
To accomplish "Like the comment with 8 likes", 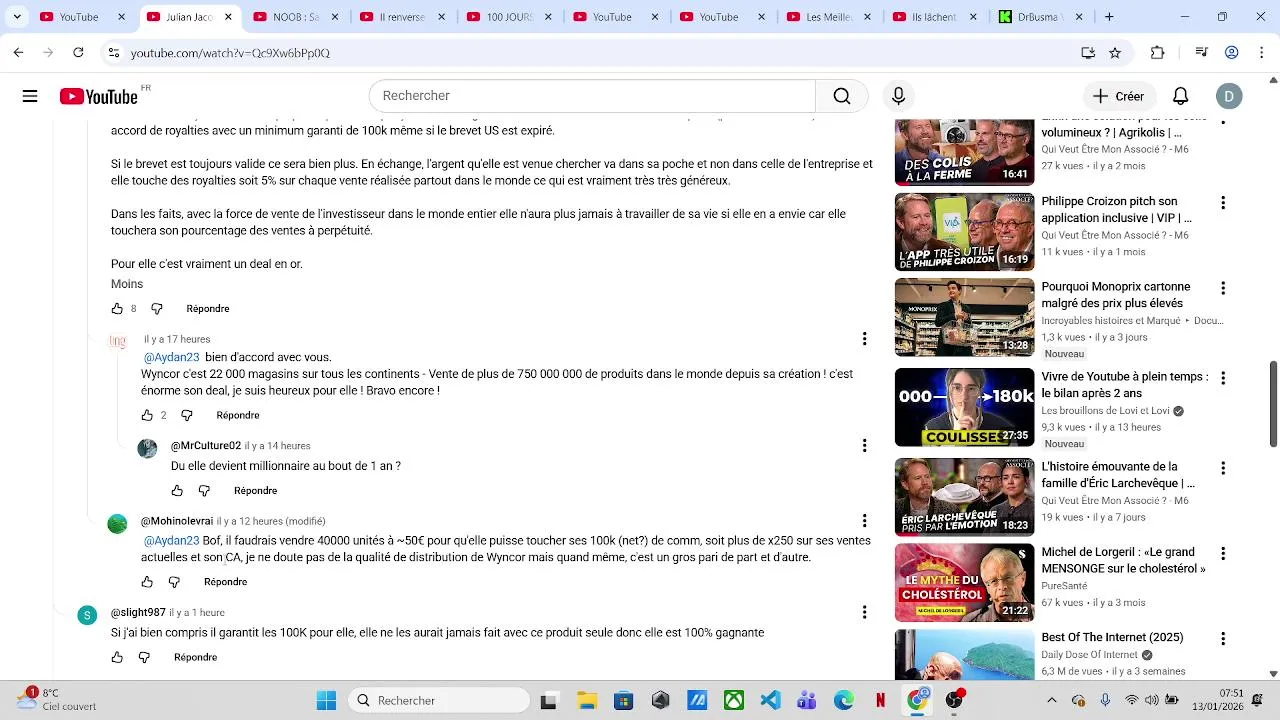I will tap(117, 309).
